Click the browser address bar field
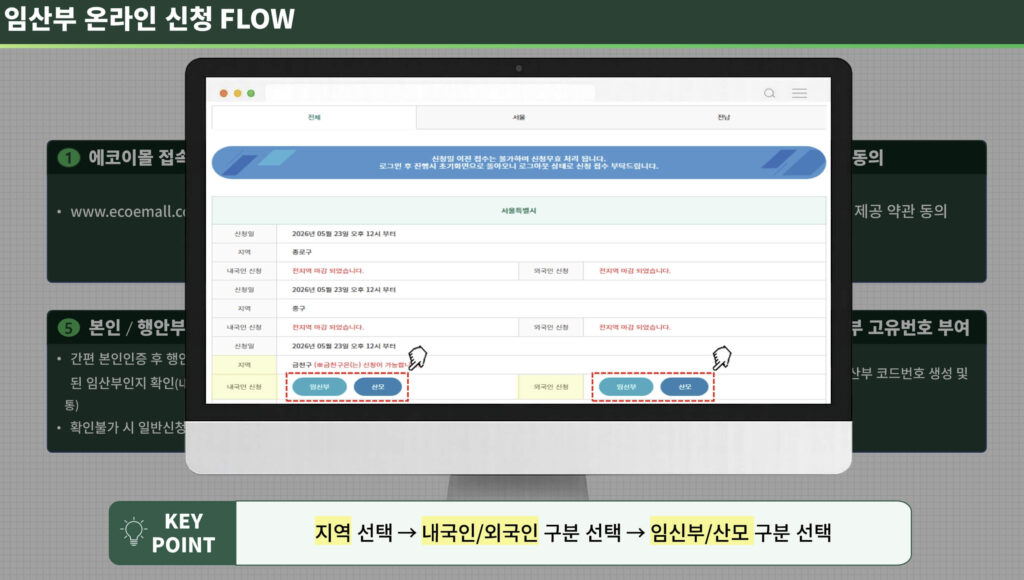Screen dimensions: 1024x580 coord(430,93)
